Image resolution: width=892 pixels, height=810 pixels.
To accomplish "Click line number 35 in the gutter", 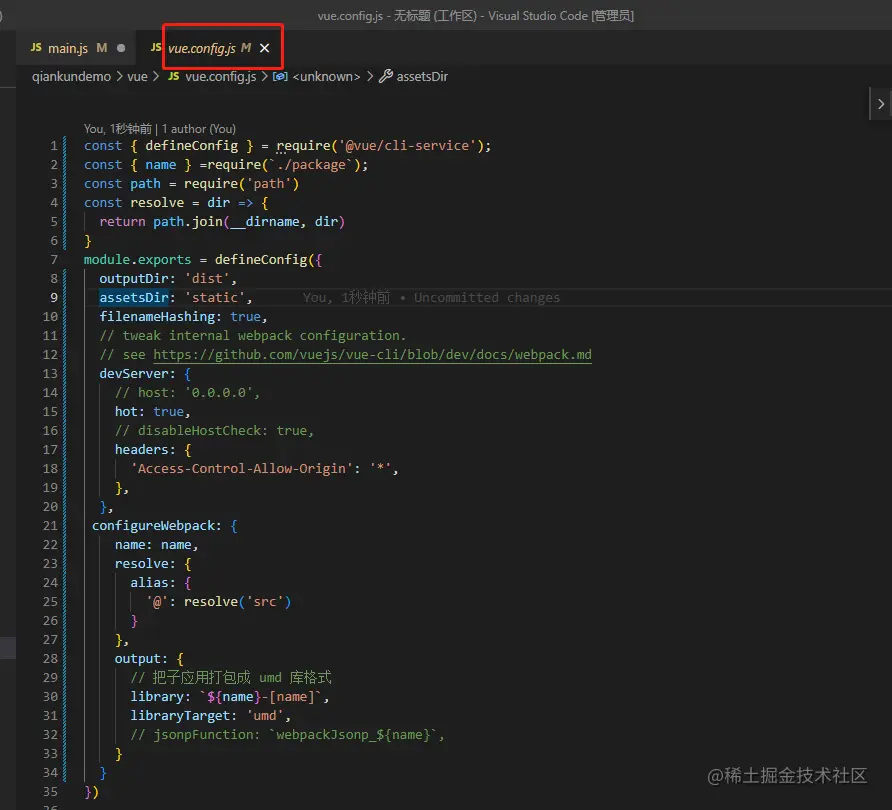I will point(50,792).
